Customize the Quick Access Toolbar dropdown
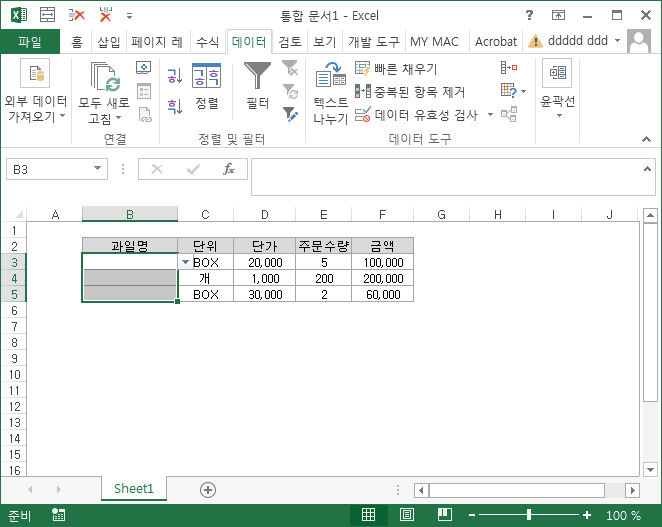 coord(130,16)
